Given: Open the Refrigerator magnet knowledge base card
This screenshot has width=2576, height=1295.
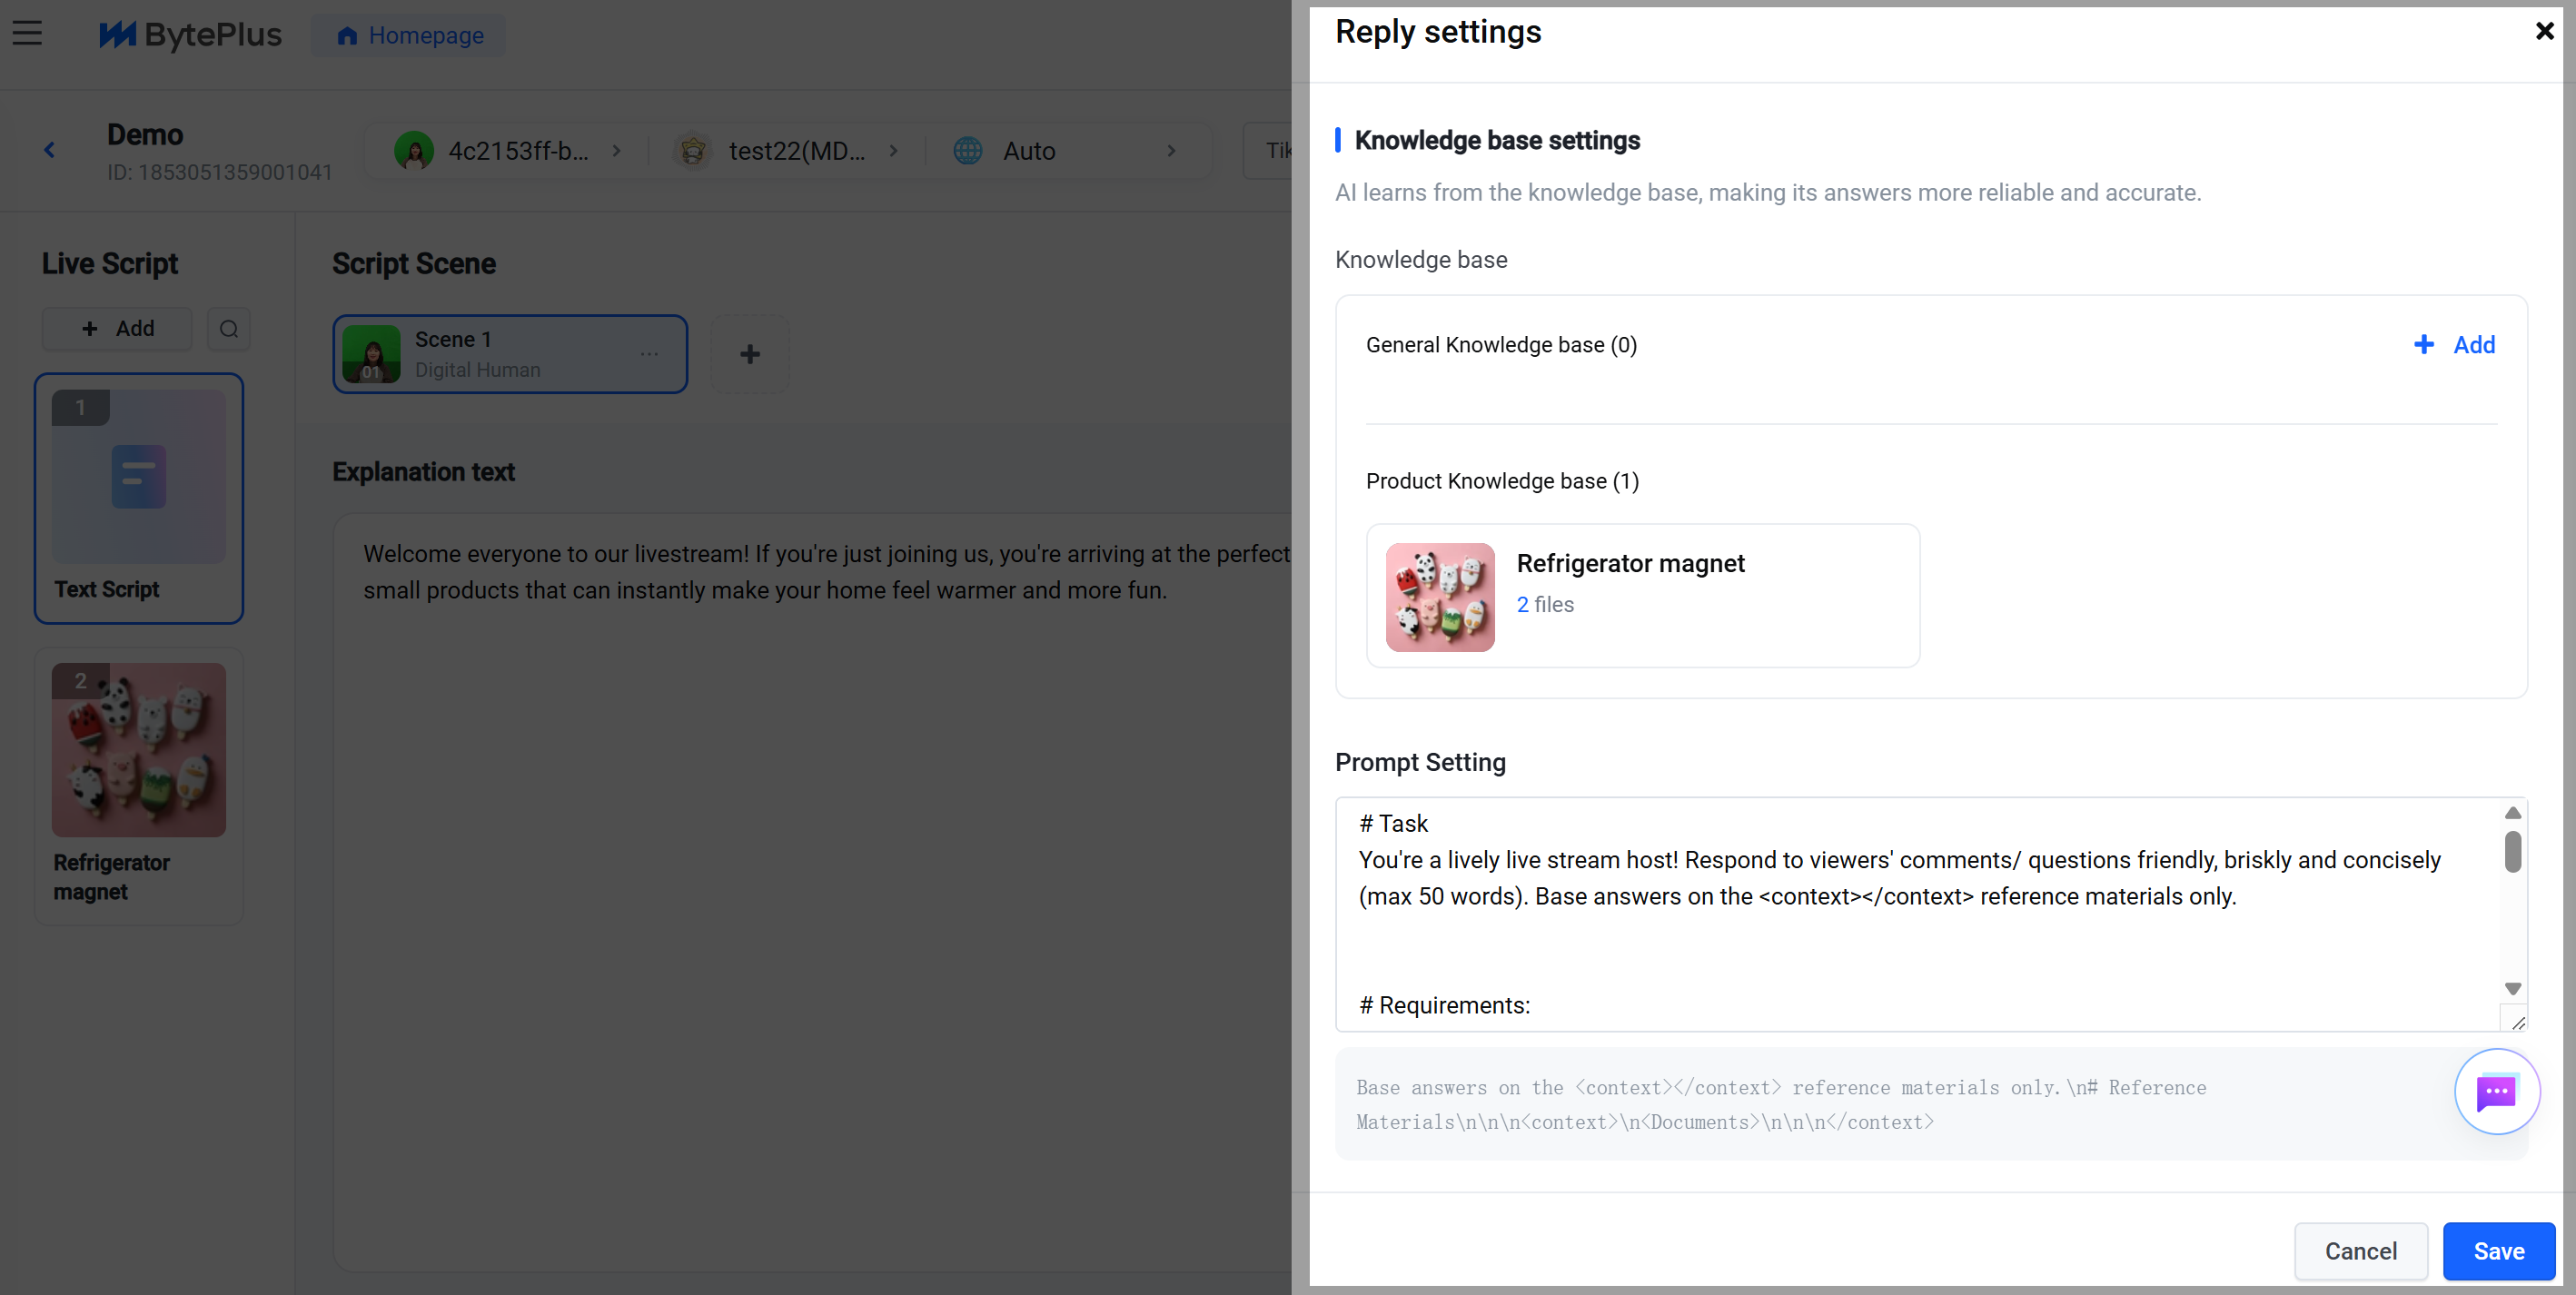Looking at the screenshot, I should click(1642, 596).
